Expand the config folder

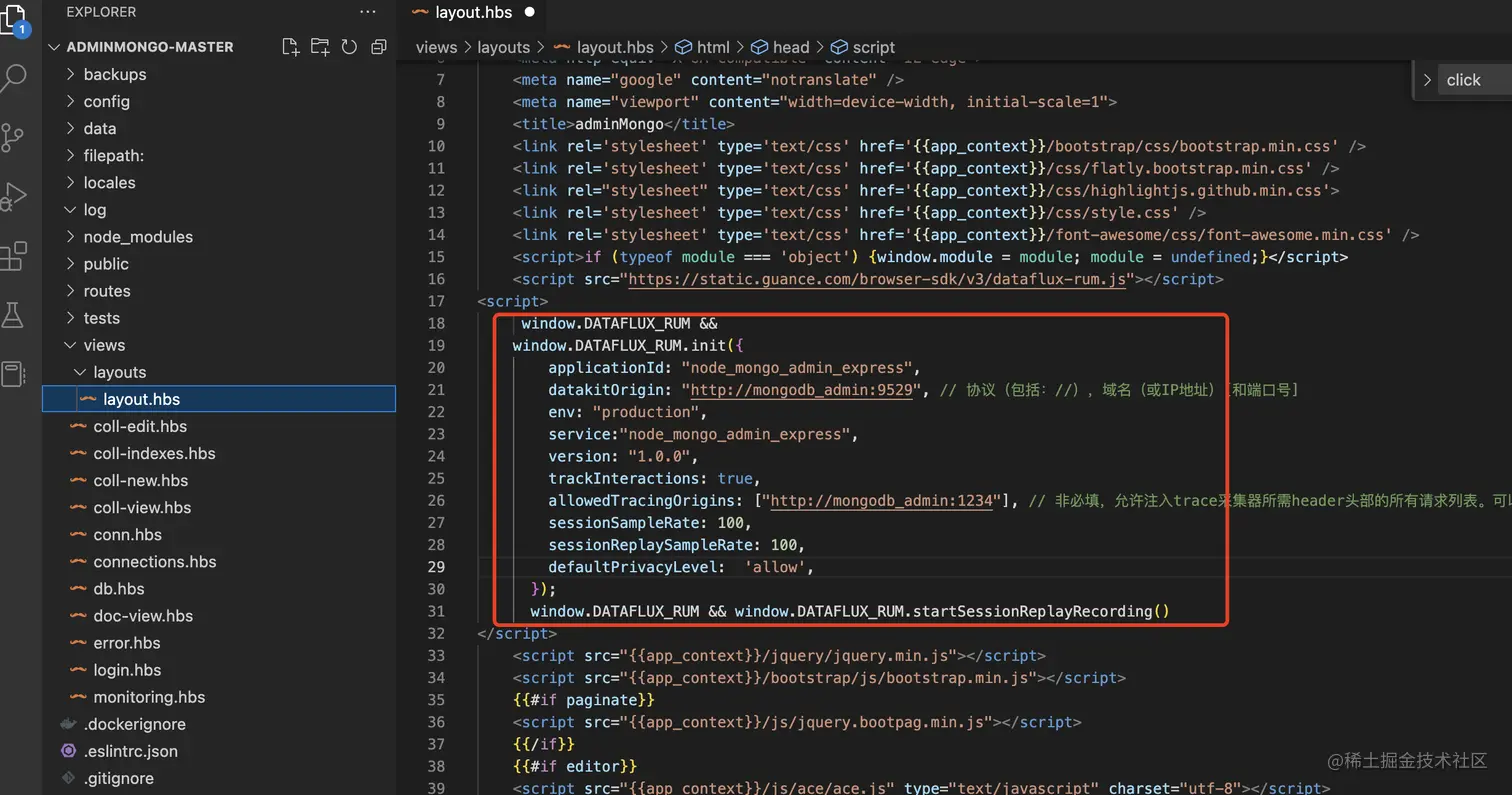pyautogui.click(x=219, y=101)
